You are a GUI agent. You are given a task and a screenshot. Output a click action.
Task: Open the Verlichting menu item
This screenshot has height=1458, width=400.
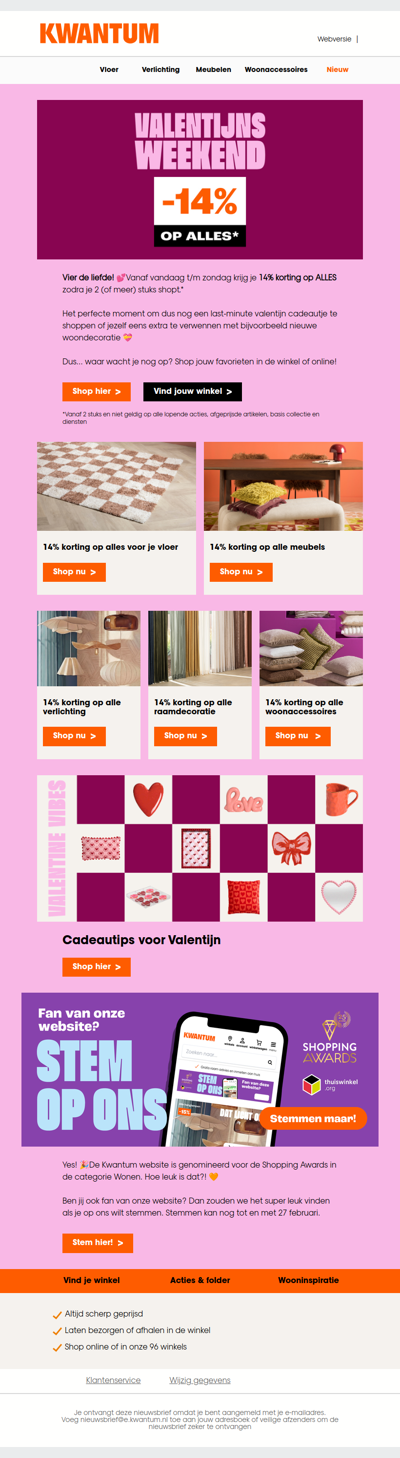tap(161, 70)
